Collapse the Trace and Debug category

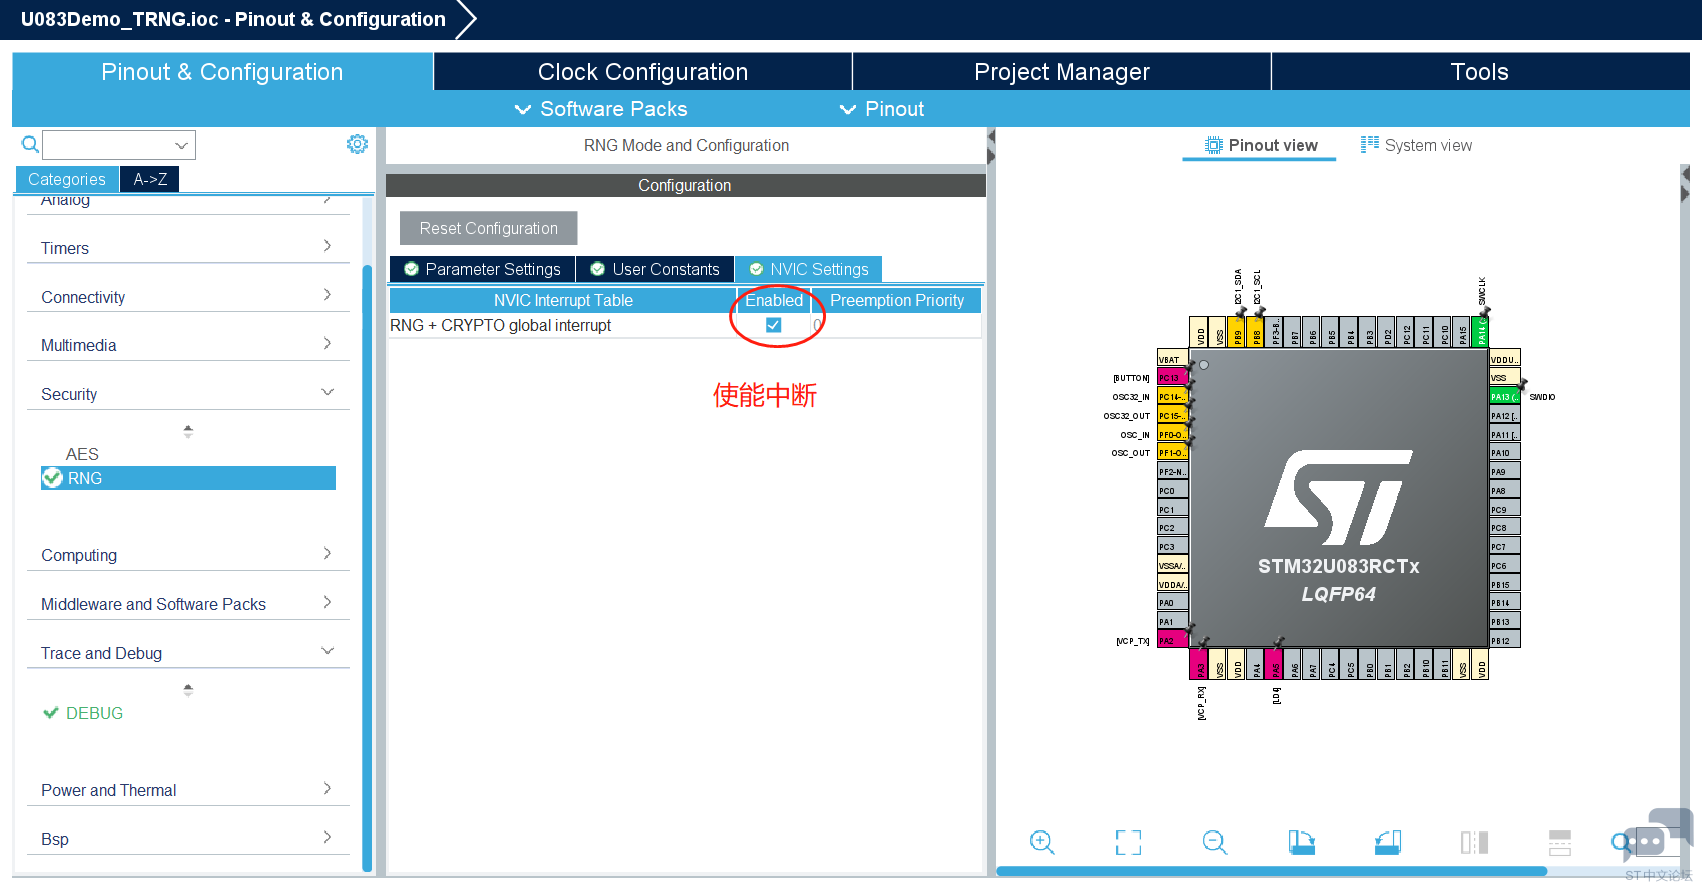[x=188, y=653]
